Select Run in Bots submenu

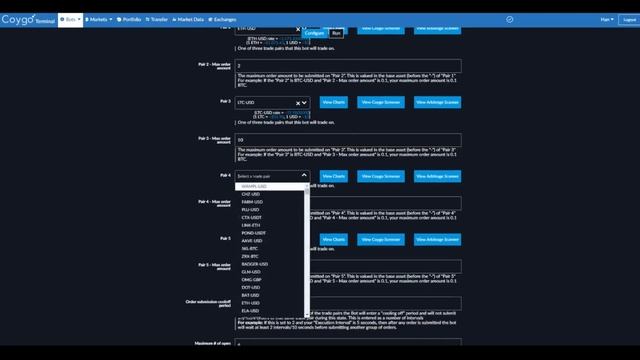click(336, 33)
